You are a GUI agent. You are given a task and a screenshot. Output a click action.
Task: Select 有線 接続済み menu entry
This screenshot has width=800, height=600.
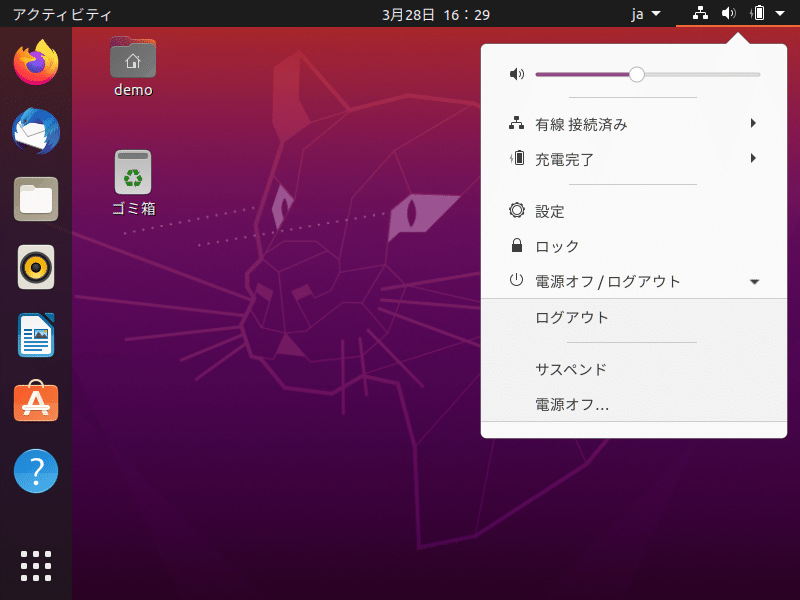click(634, 123)
